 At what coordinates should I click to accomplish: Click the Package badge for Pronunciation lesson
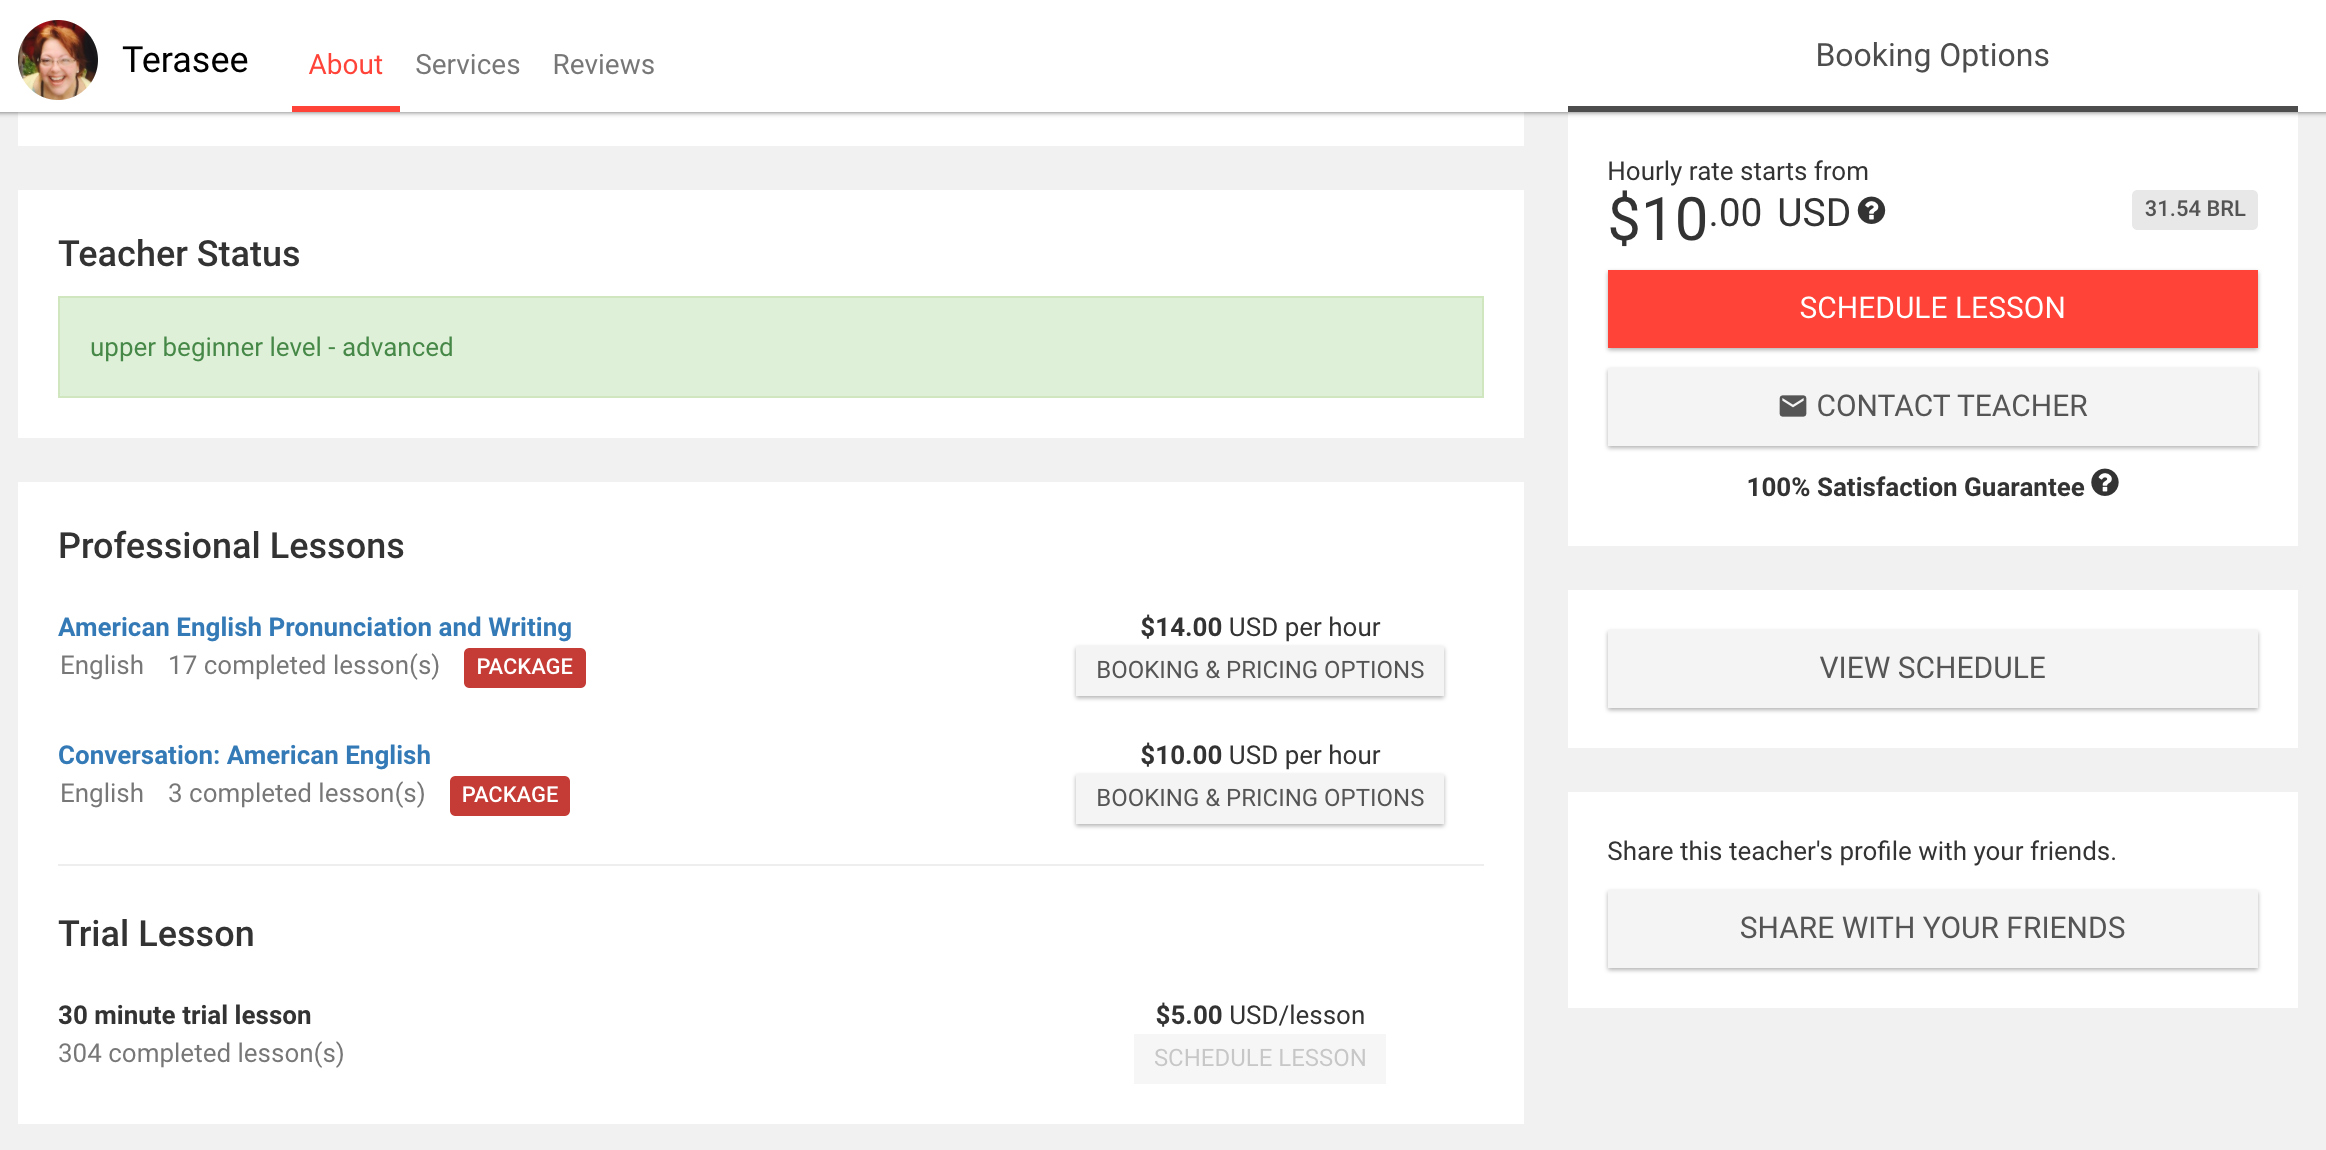pyautogui.click(x=524, y=667)
